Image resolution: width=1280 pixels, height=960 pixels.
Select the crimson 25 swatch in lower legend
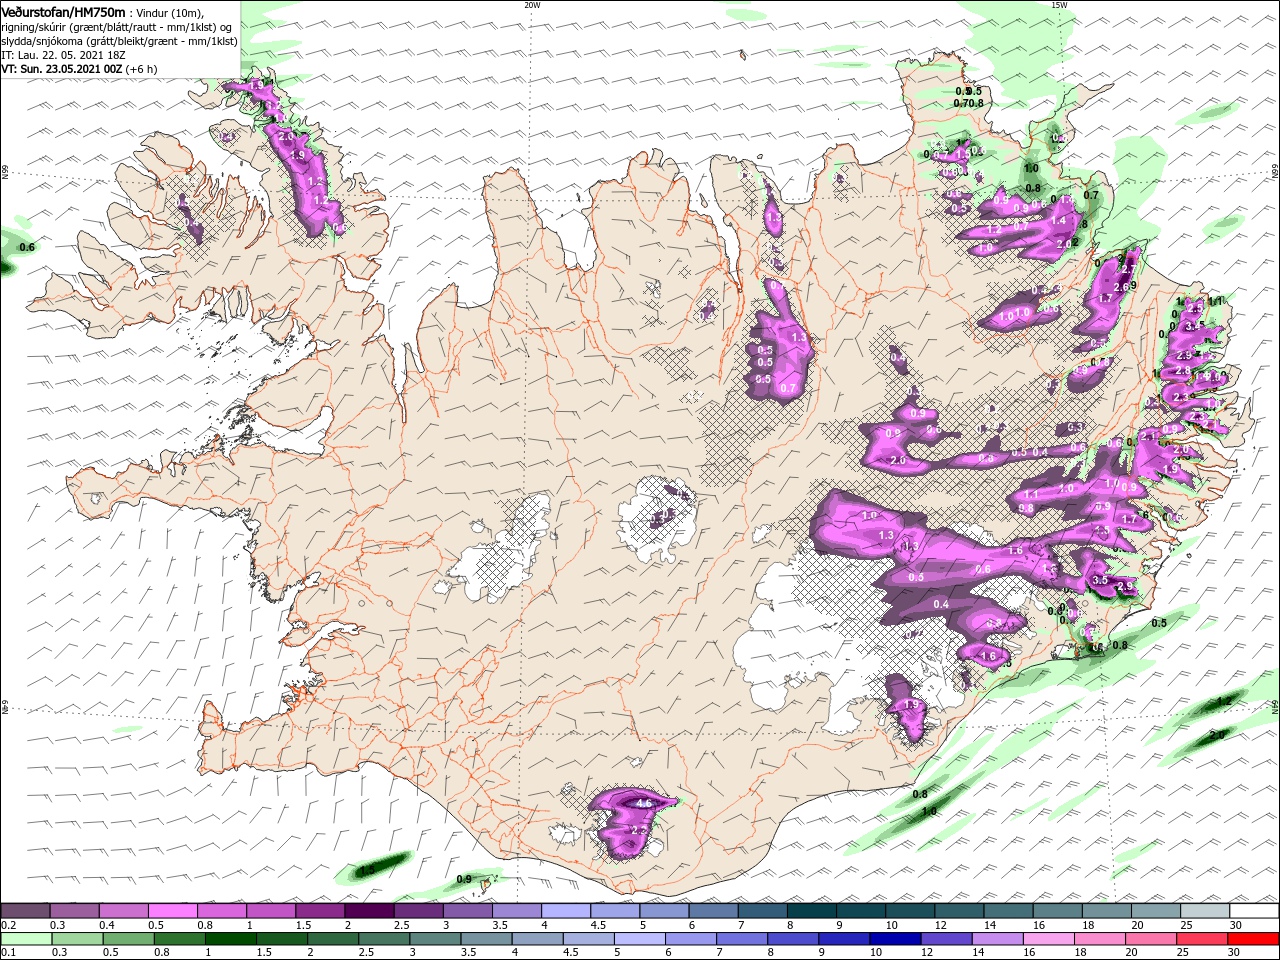pos(1203,939)
